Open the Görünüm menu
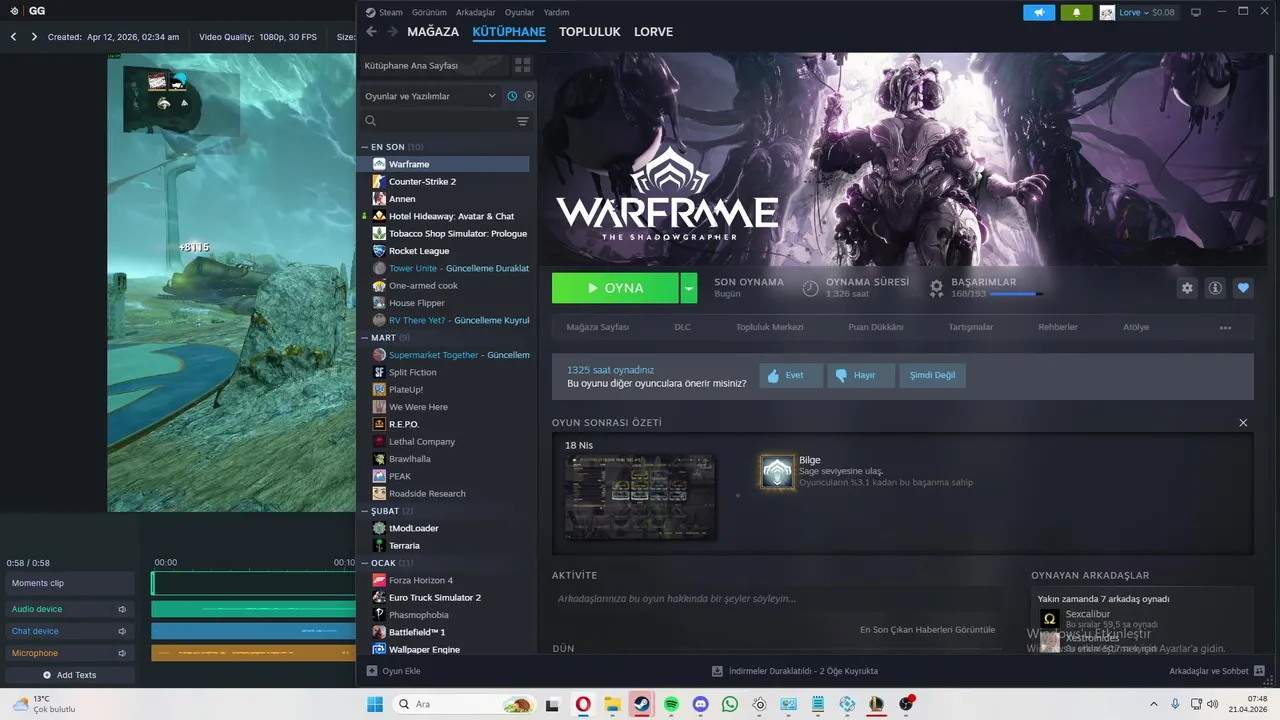This screenshot has height=720, width=1280. pos(429,13)
